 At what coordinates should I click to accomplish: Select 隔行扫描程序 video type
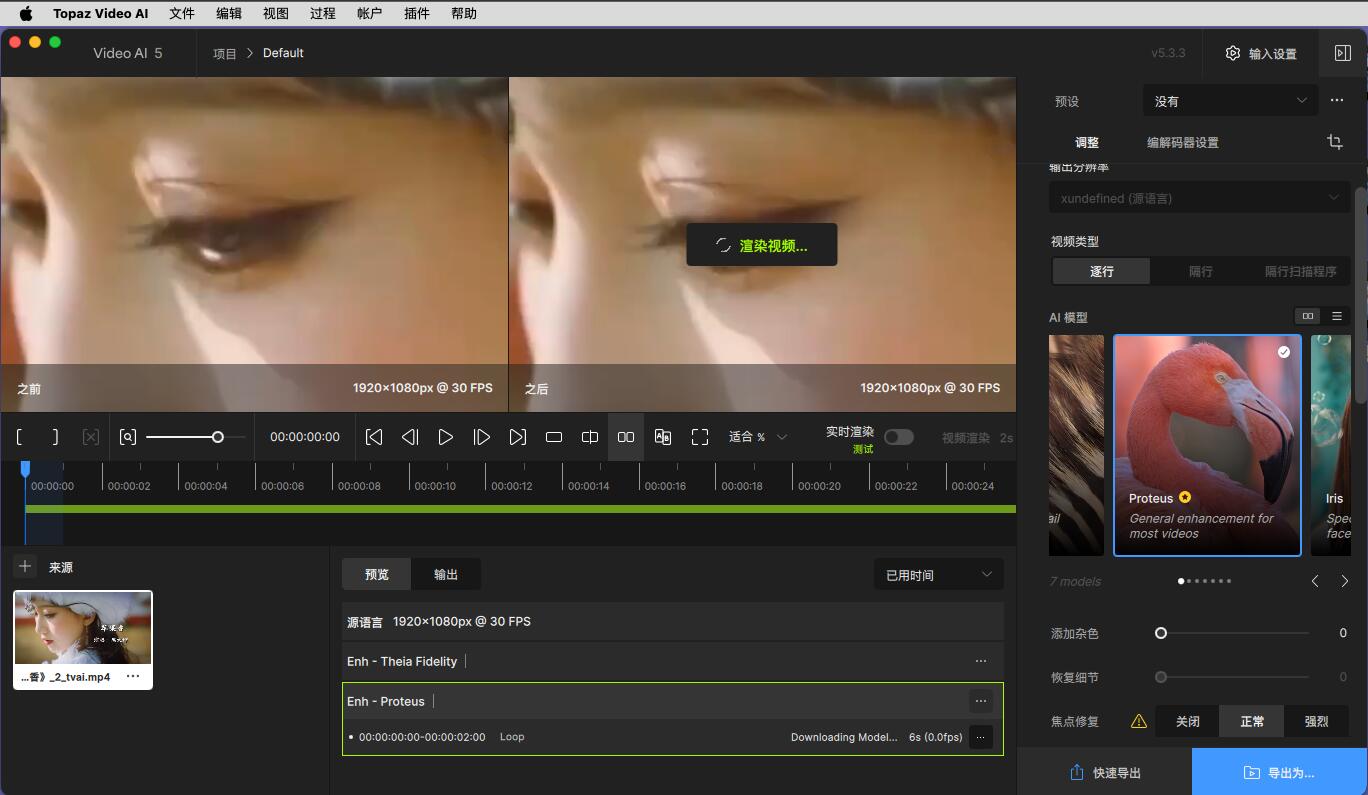click(x=1300, y=271)
